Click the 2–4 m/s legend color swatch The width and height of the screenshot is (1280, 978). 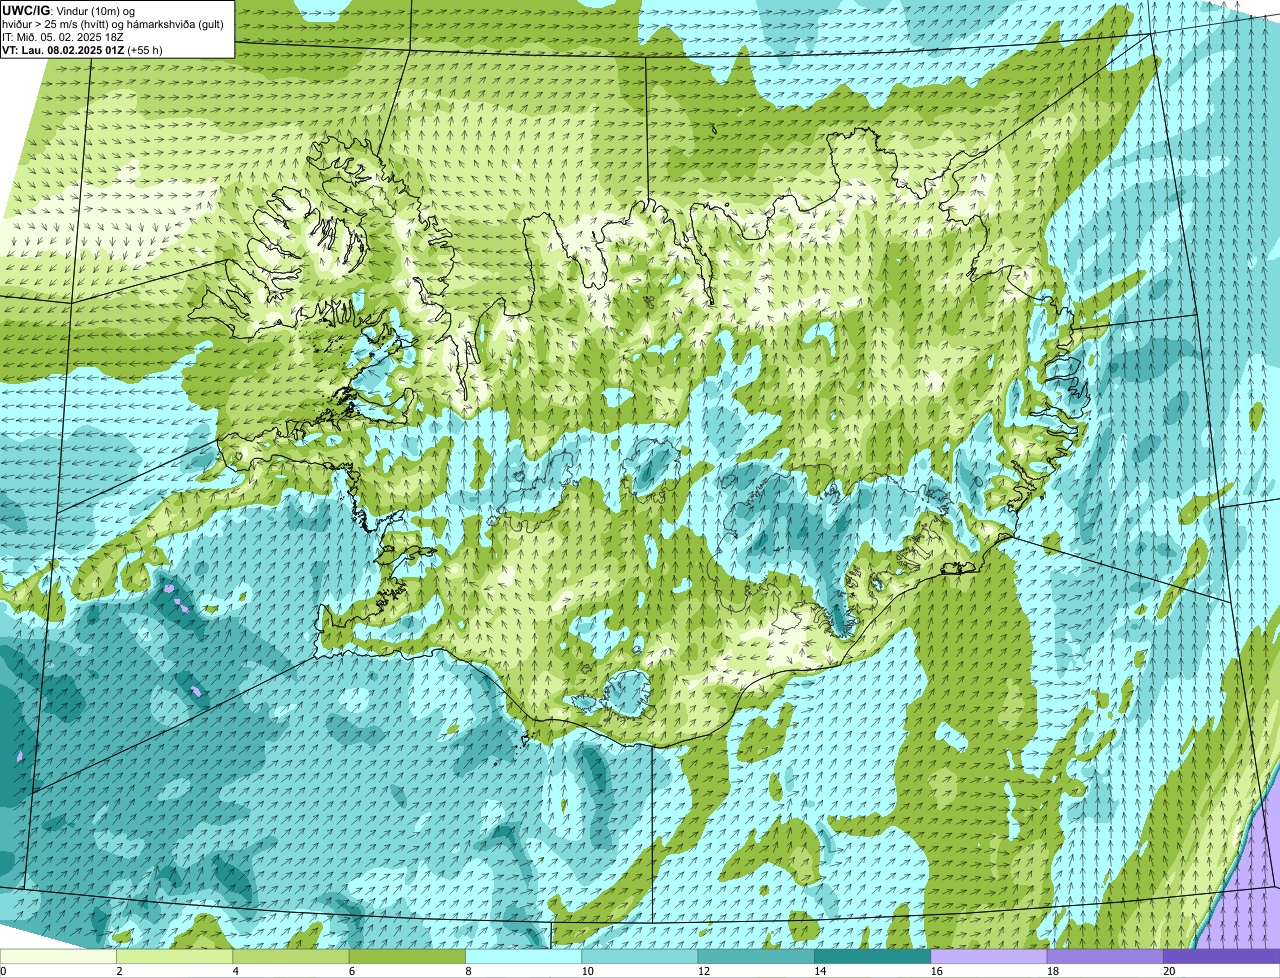tap(175, 956)
